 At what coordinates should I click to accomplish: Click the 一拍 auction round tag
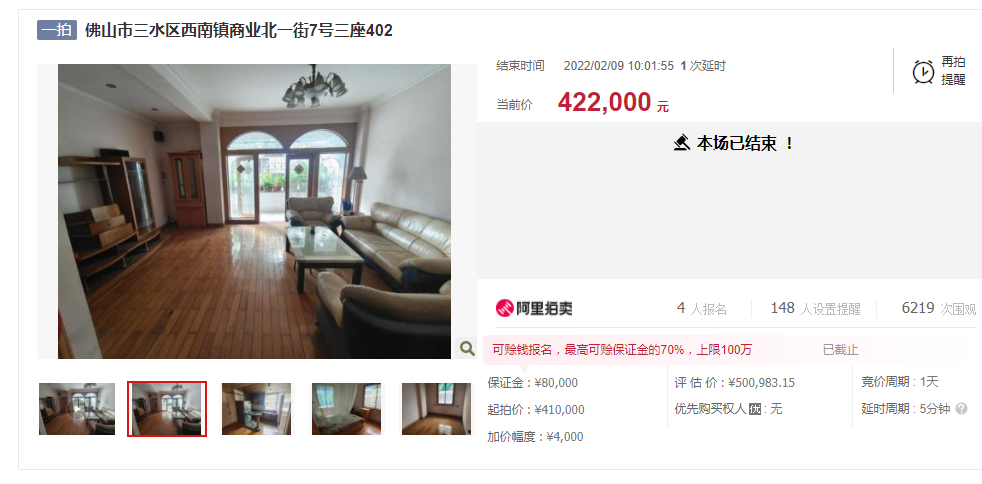(57, 30)
